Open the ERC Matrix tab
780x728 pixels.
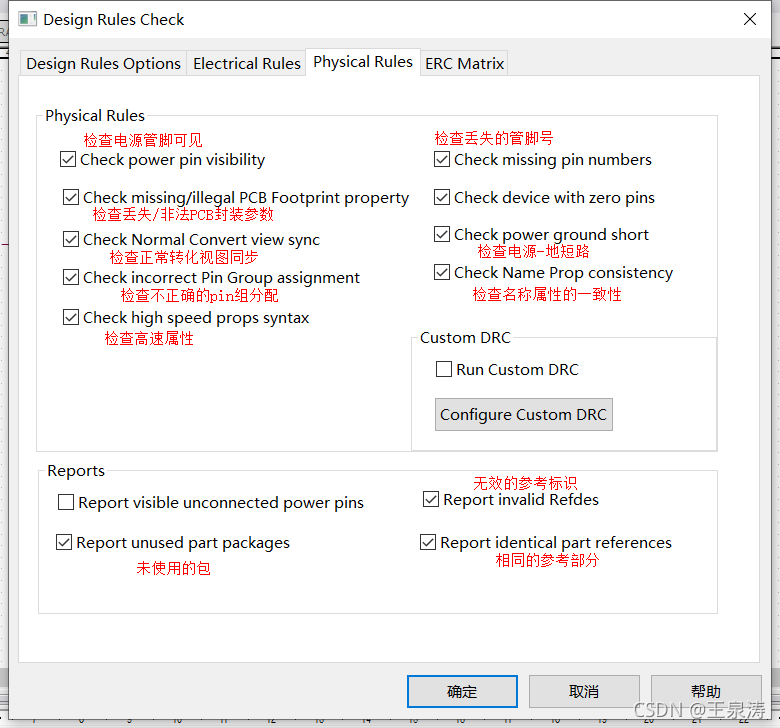click(464, 63)
